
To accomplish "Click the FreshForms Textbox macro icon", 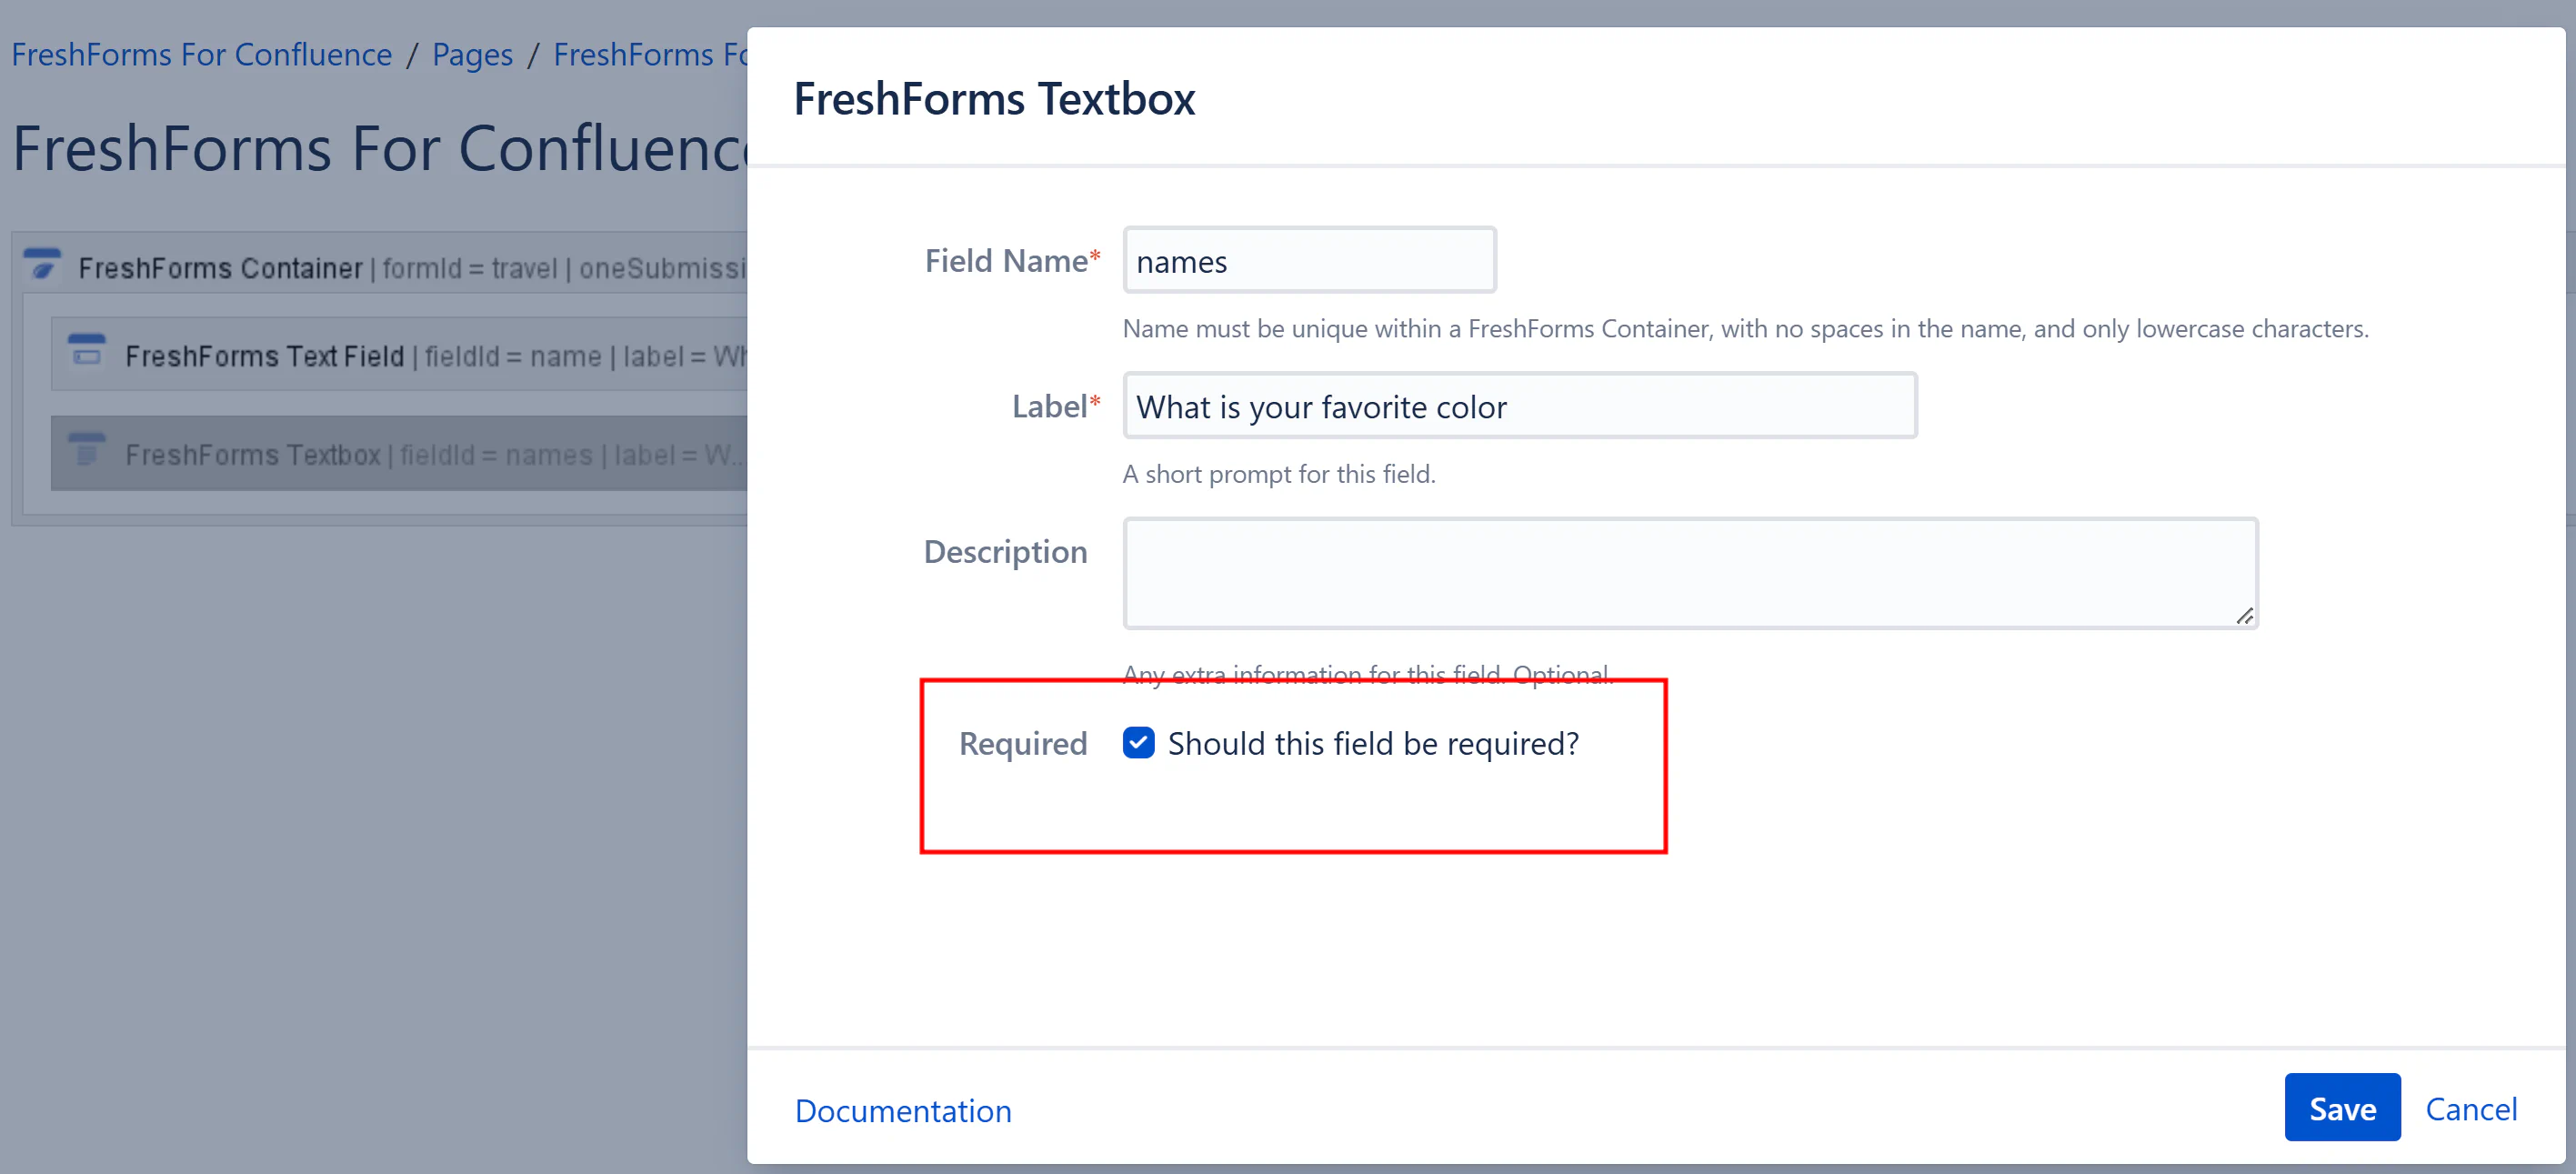I will pos(87,451).
